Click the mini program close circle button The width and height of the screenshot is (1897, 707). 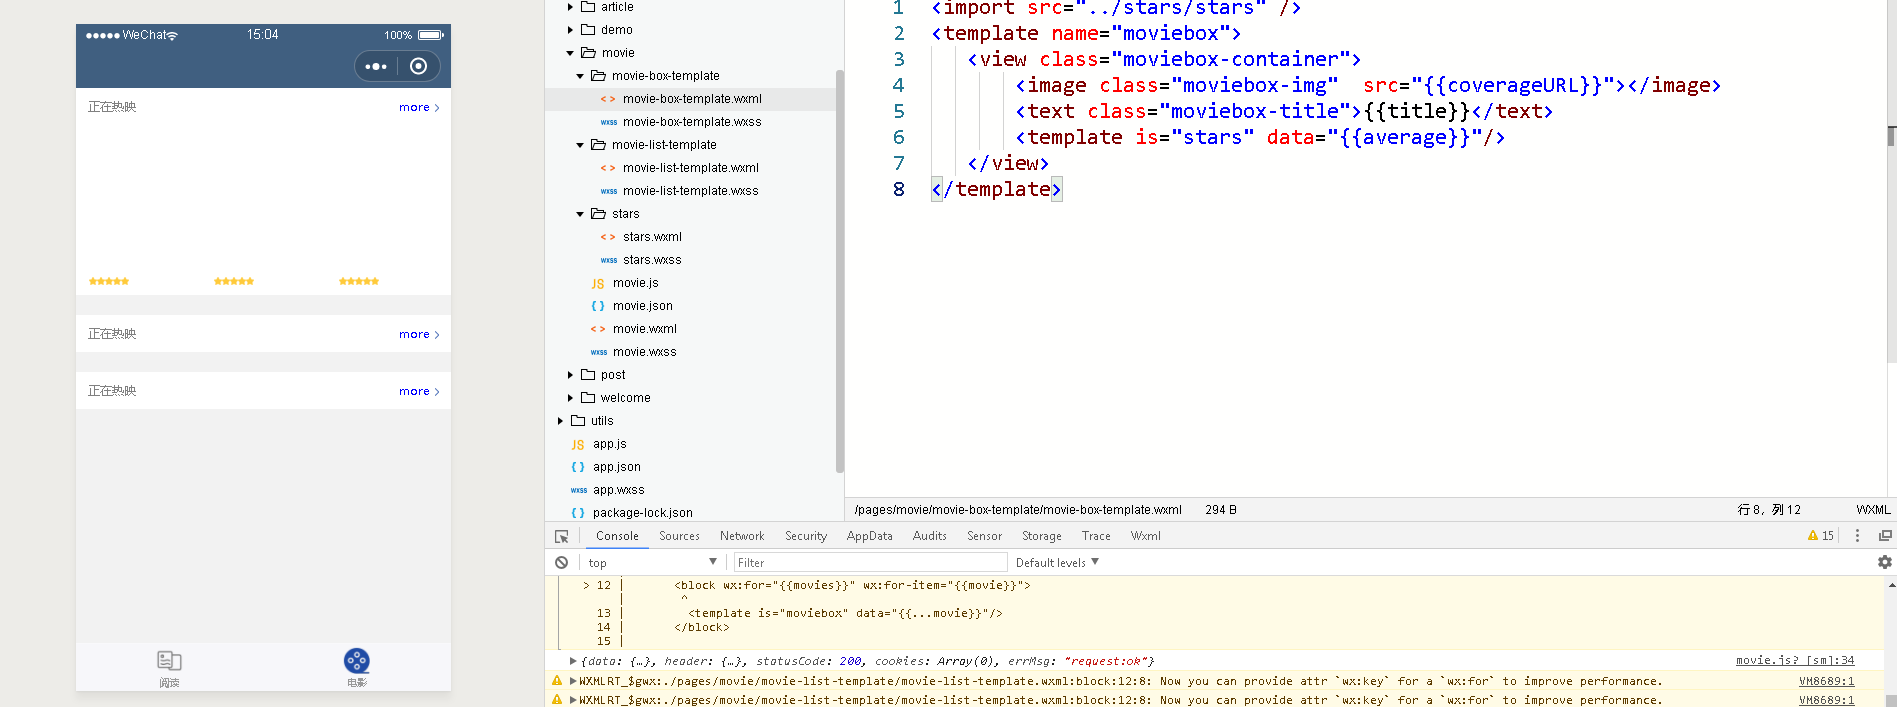[419, 66]
